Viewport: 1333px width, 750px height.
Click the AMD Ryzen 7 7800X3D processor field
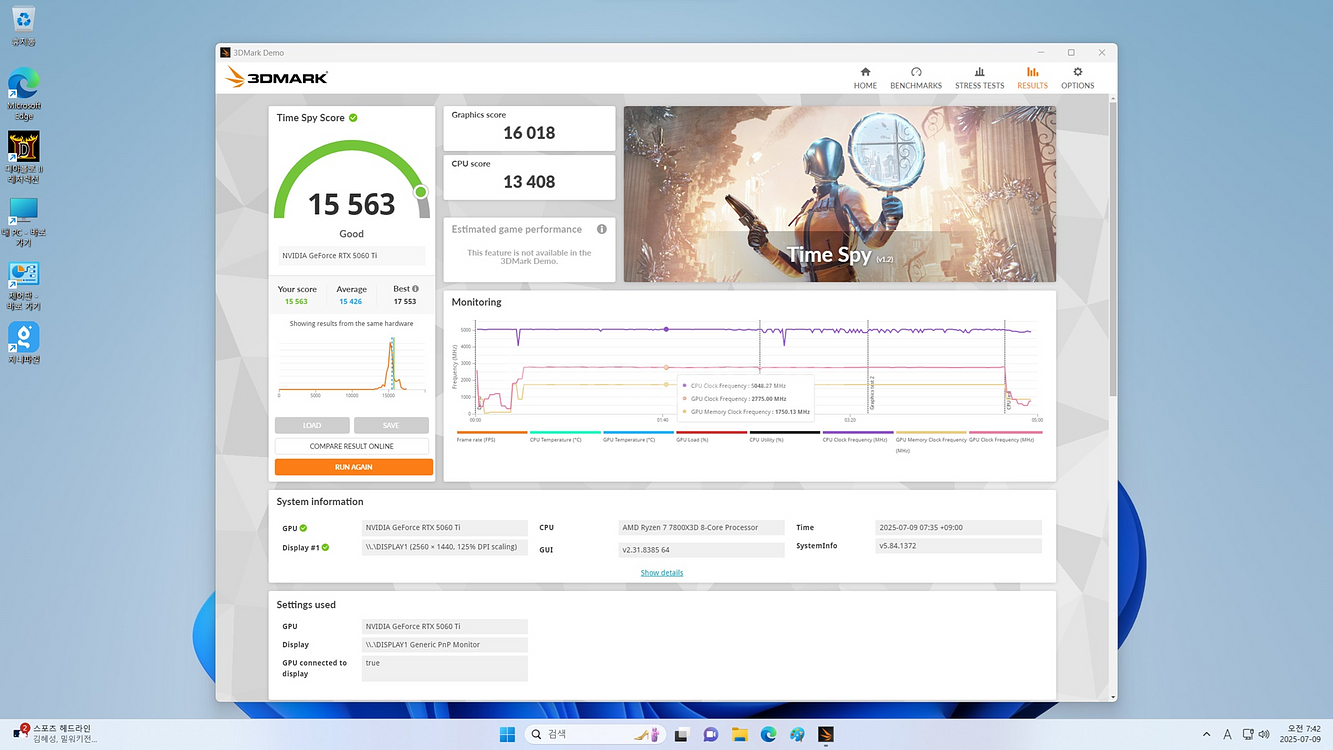point(702,528)
